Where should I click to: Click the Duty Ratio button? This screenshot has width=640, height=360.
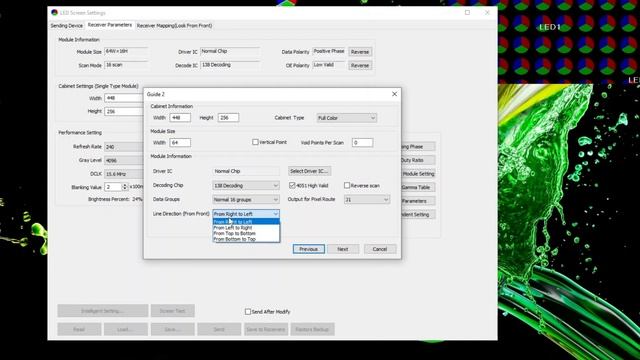[x=418, y=160]
